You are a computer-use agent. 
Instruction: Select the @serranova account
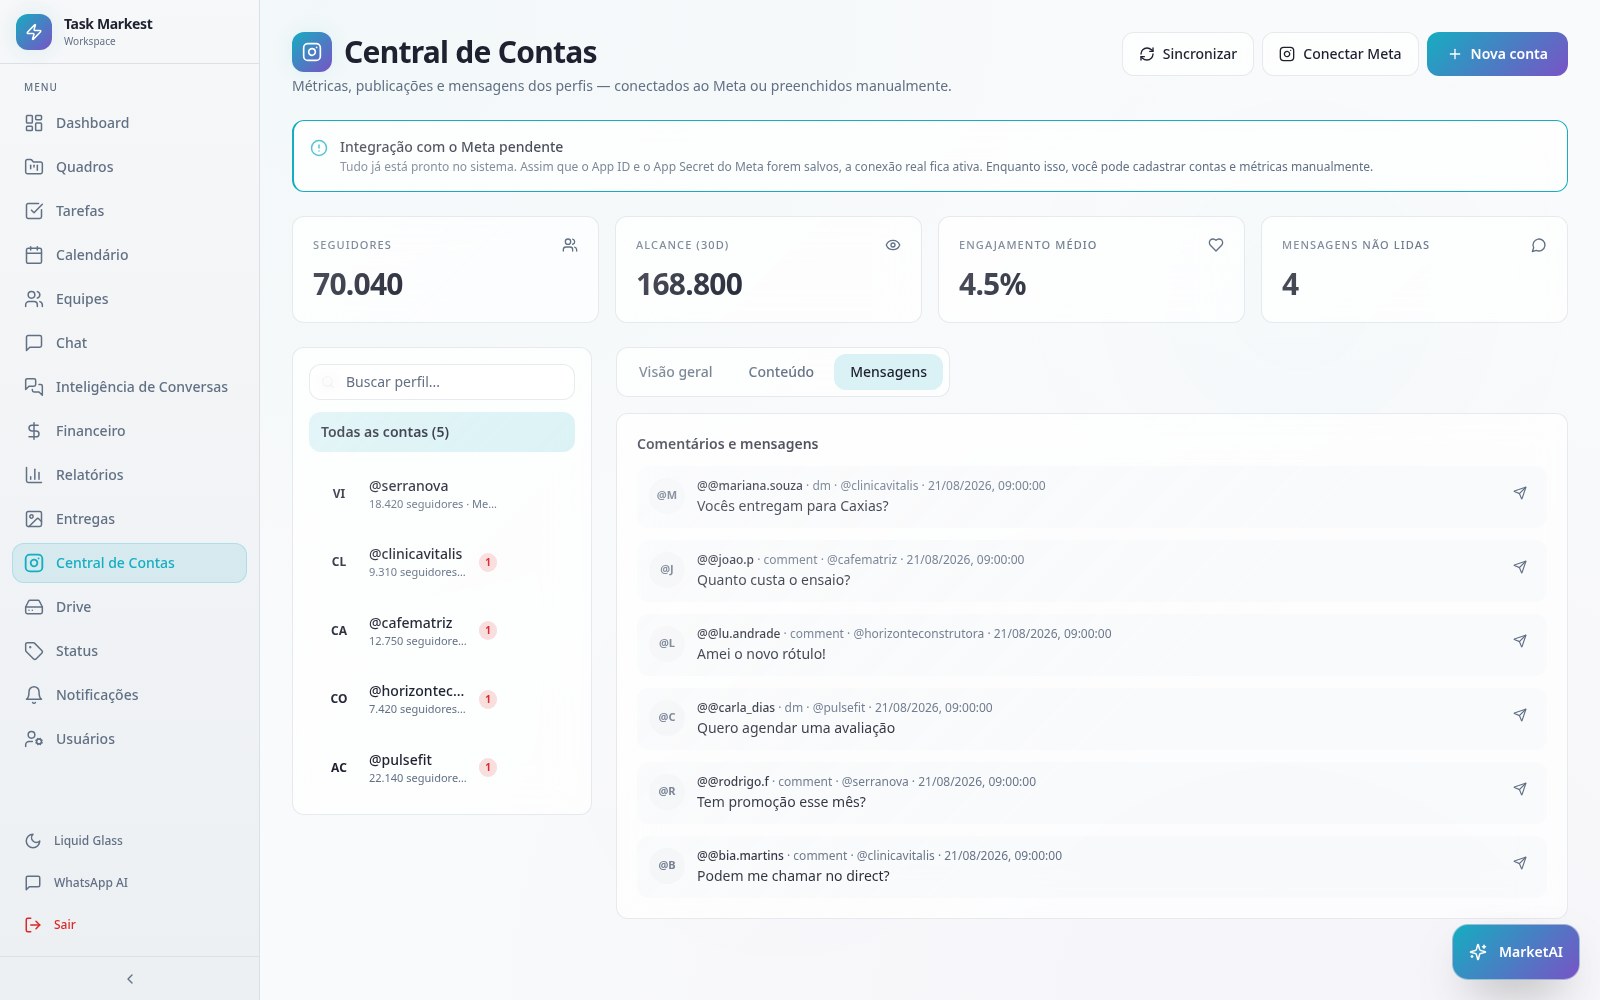pos(442,494)
